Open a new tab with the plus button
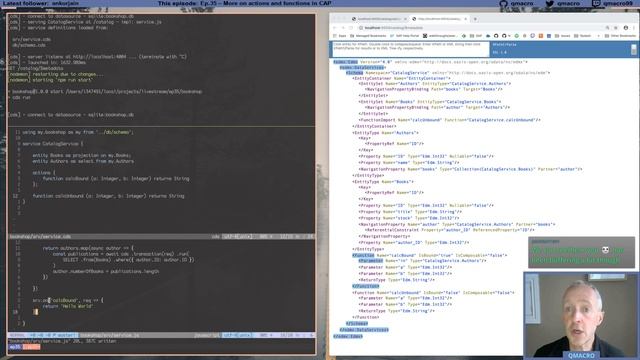 475,19
